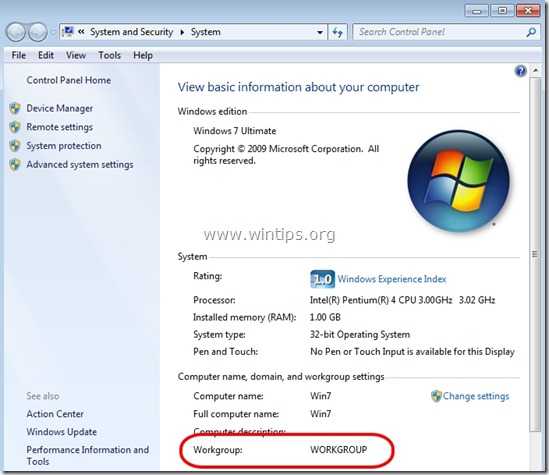549x475 pixels.
Task: Click the 32-bit Operating System value
Action: (360, 334)
